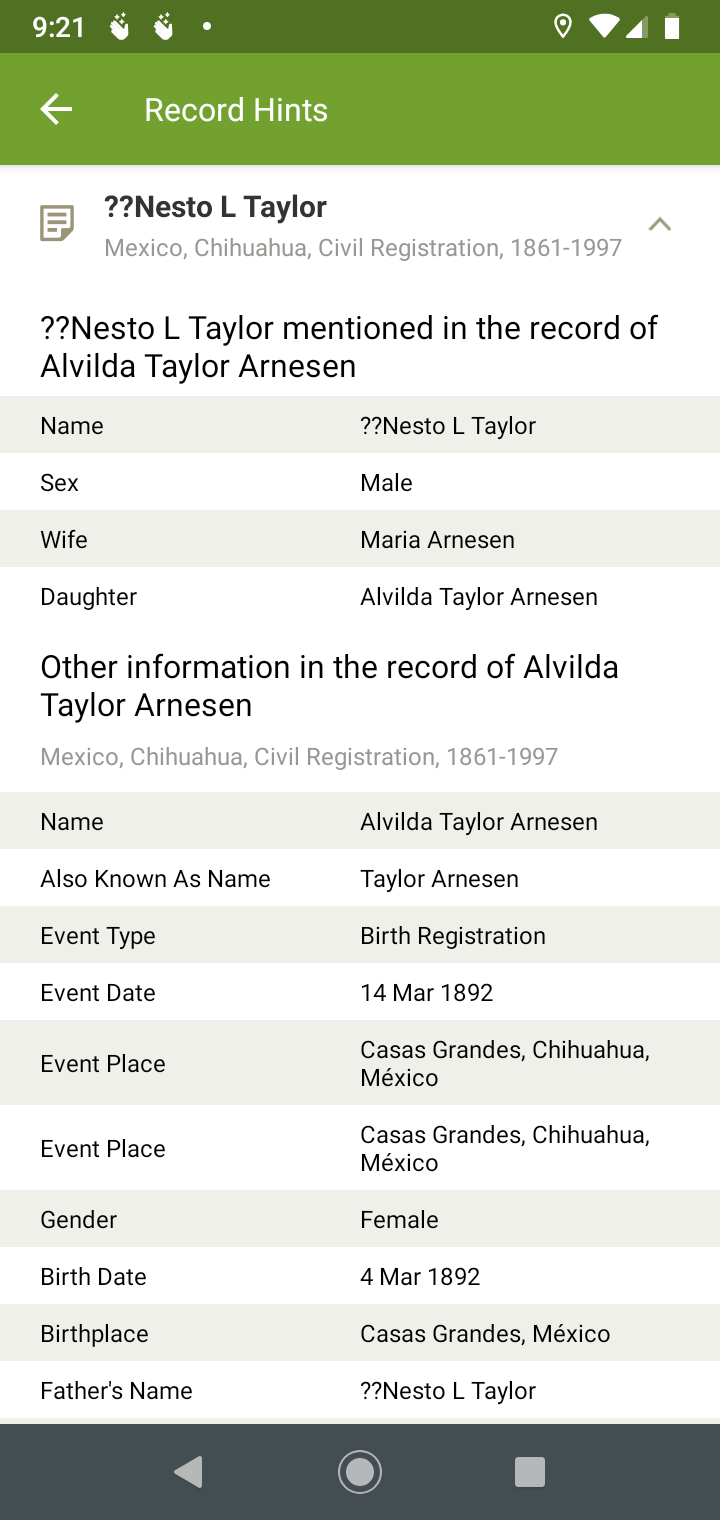720x1520 pixels.
Task: Select the Daughter row Alvilda Taylor Arnesen
Action: point(360,597)
